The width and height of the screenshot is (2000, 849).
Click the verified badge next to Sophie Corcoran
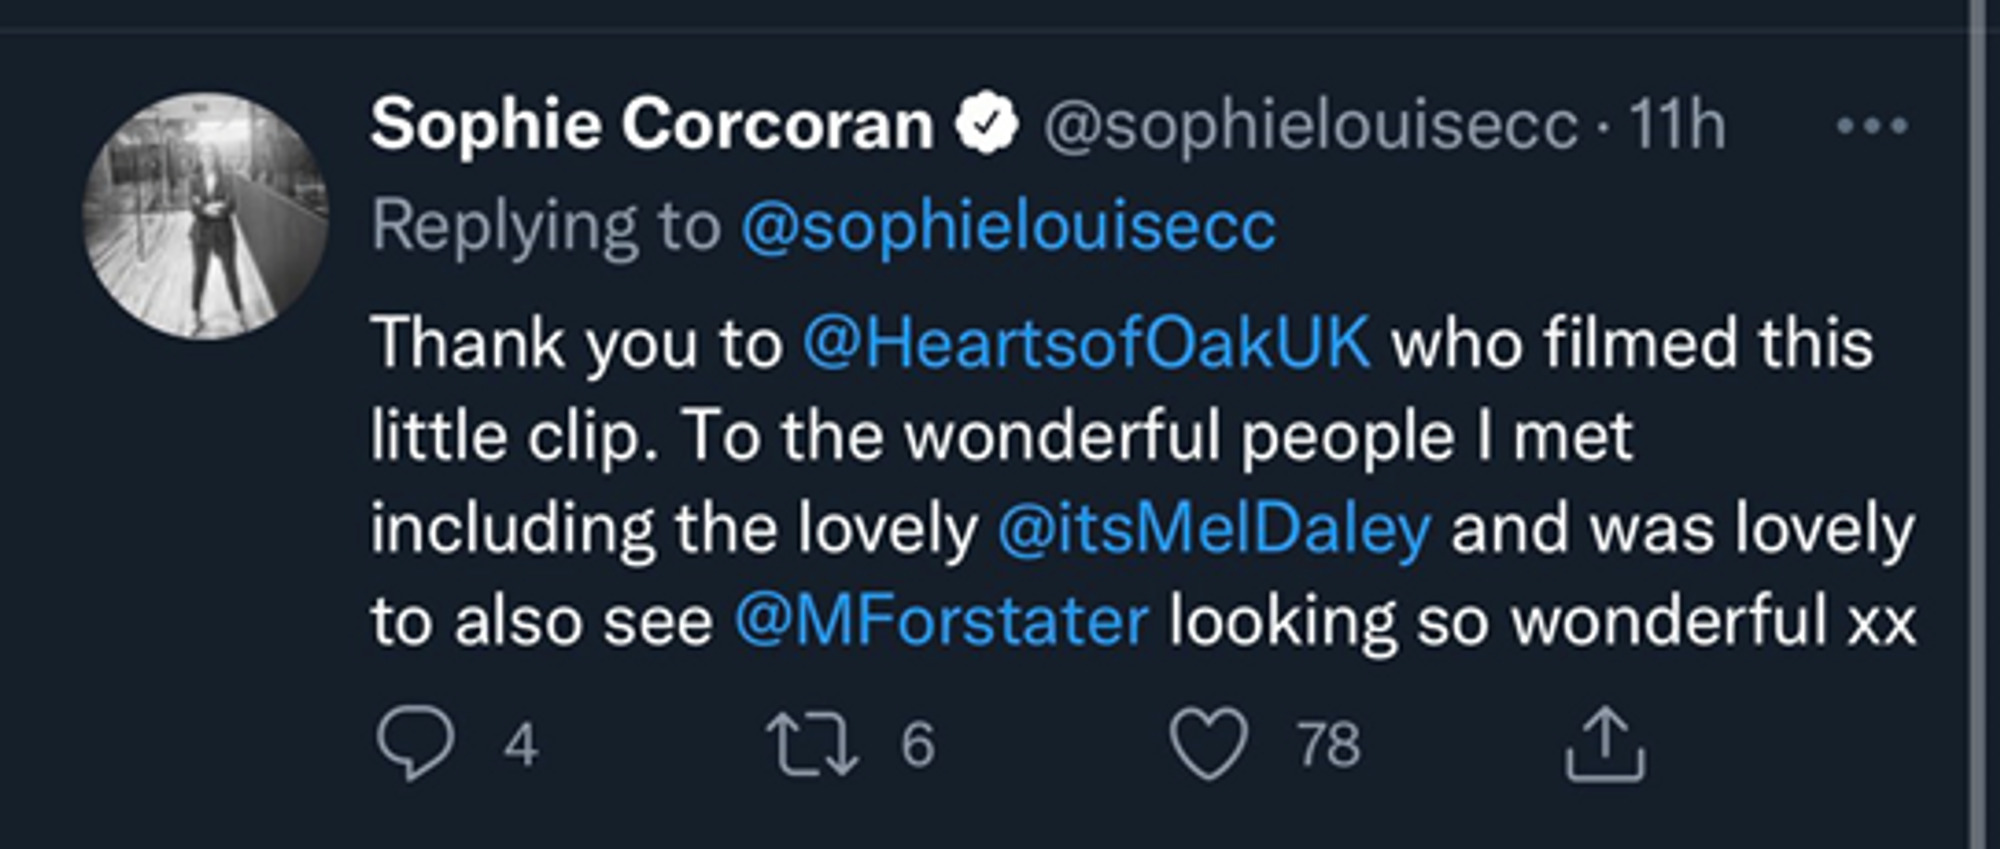click(987, 120)
